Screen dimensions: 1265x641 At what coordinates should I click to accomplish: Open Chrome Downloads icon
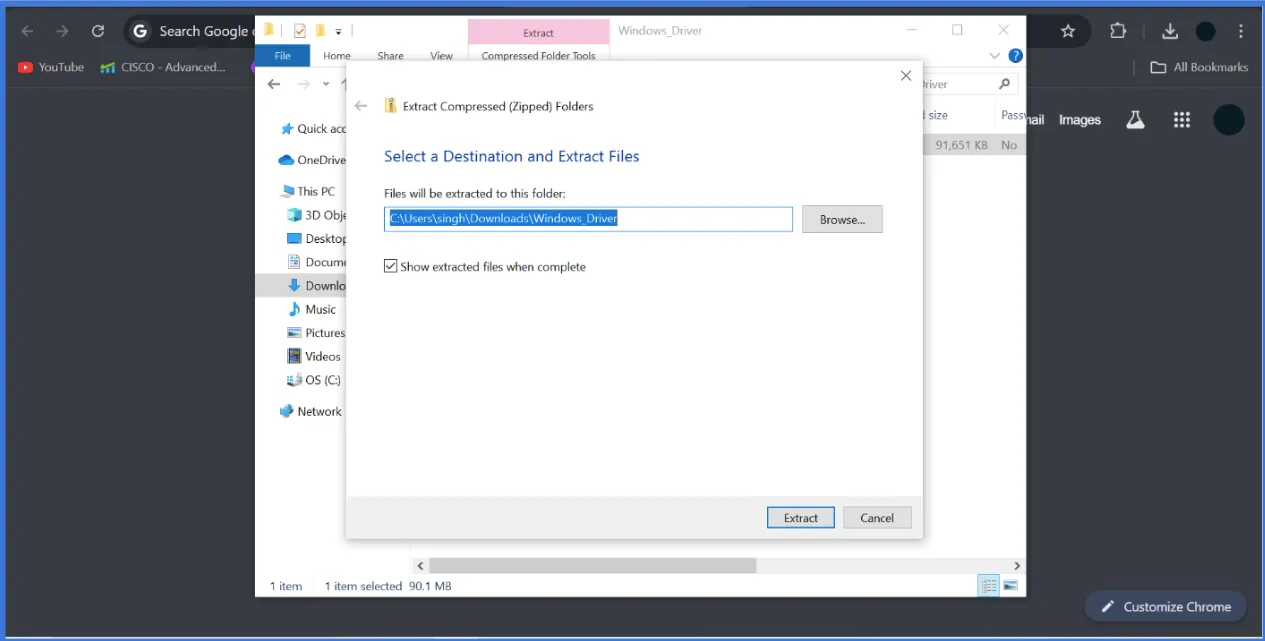pos(1170,31)
